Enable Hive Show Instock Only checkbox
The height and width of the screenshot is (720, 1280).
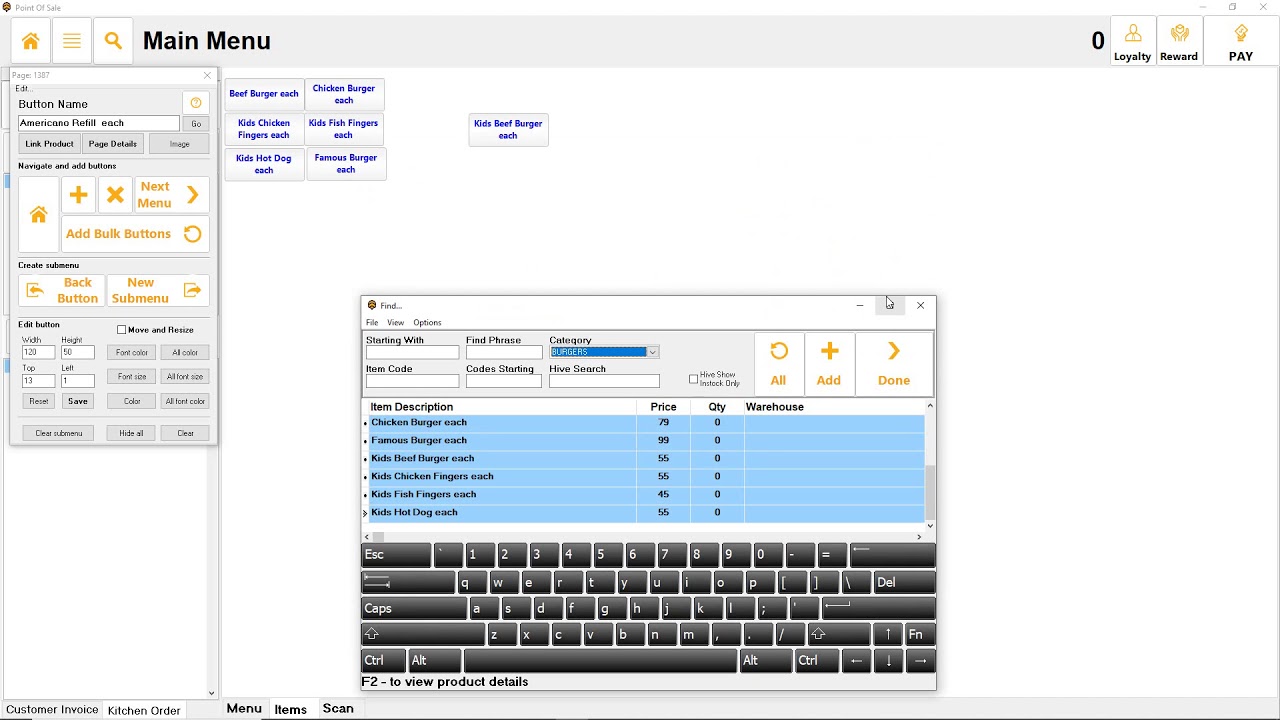click(694, 380)
